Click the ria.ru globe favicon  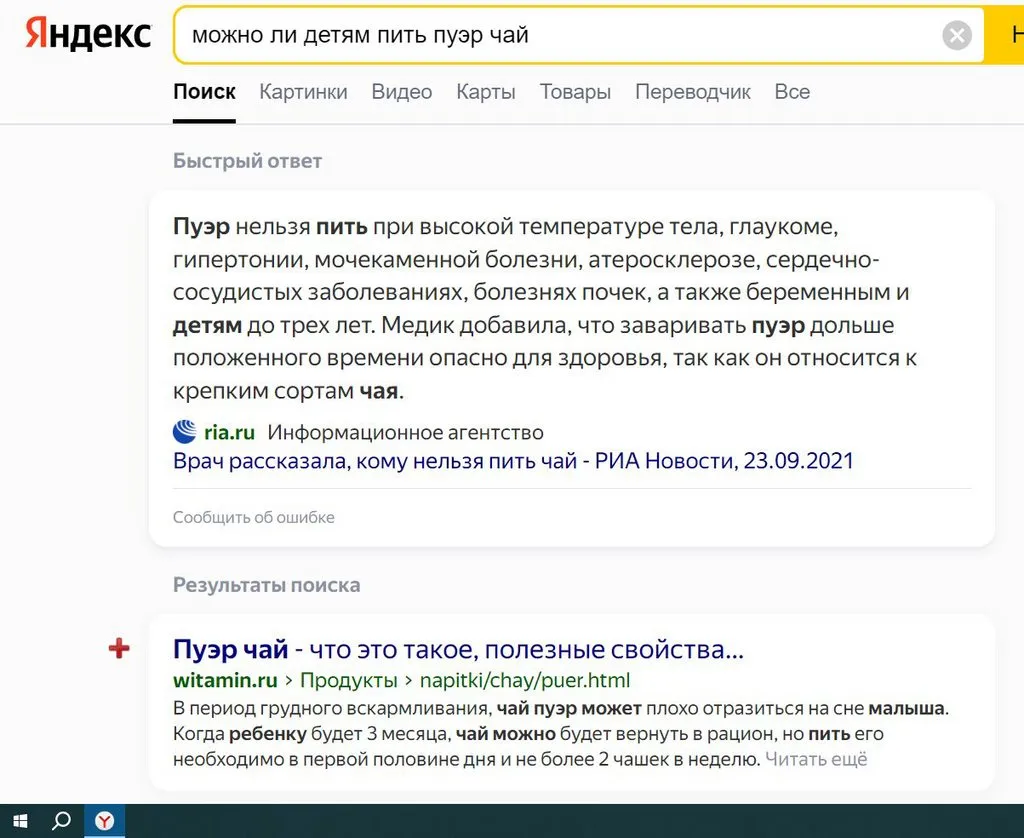[185, 432]
